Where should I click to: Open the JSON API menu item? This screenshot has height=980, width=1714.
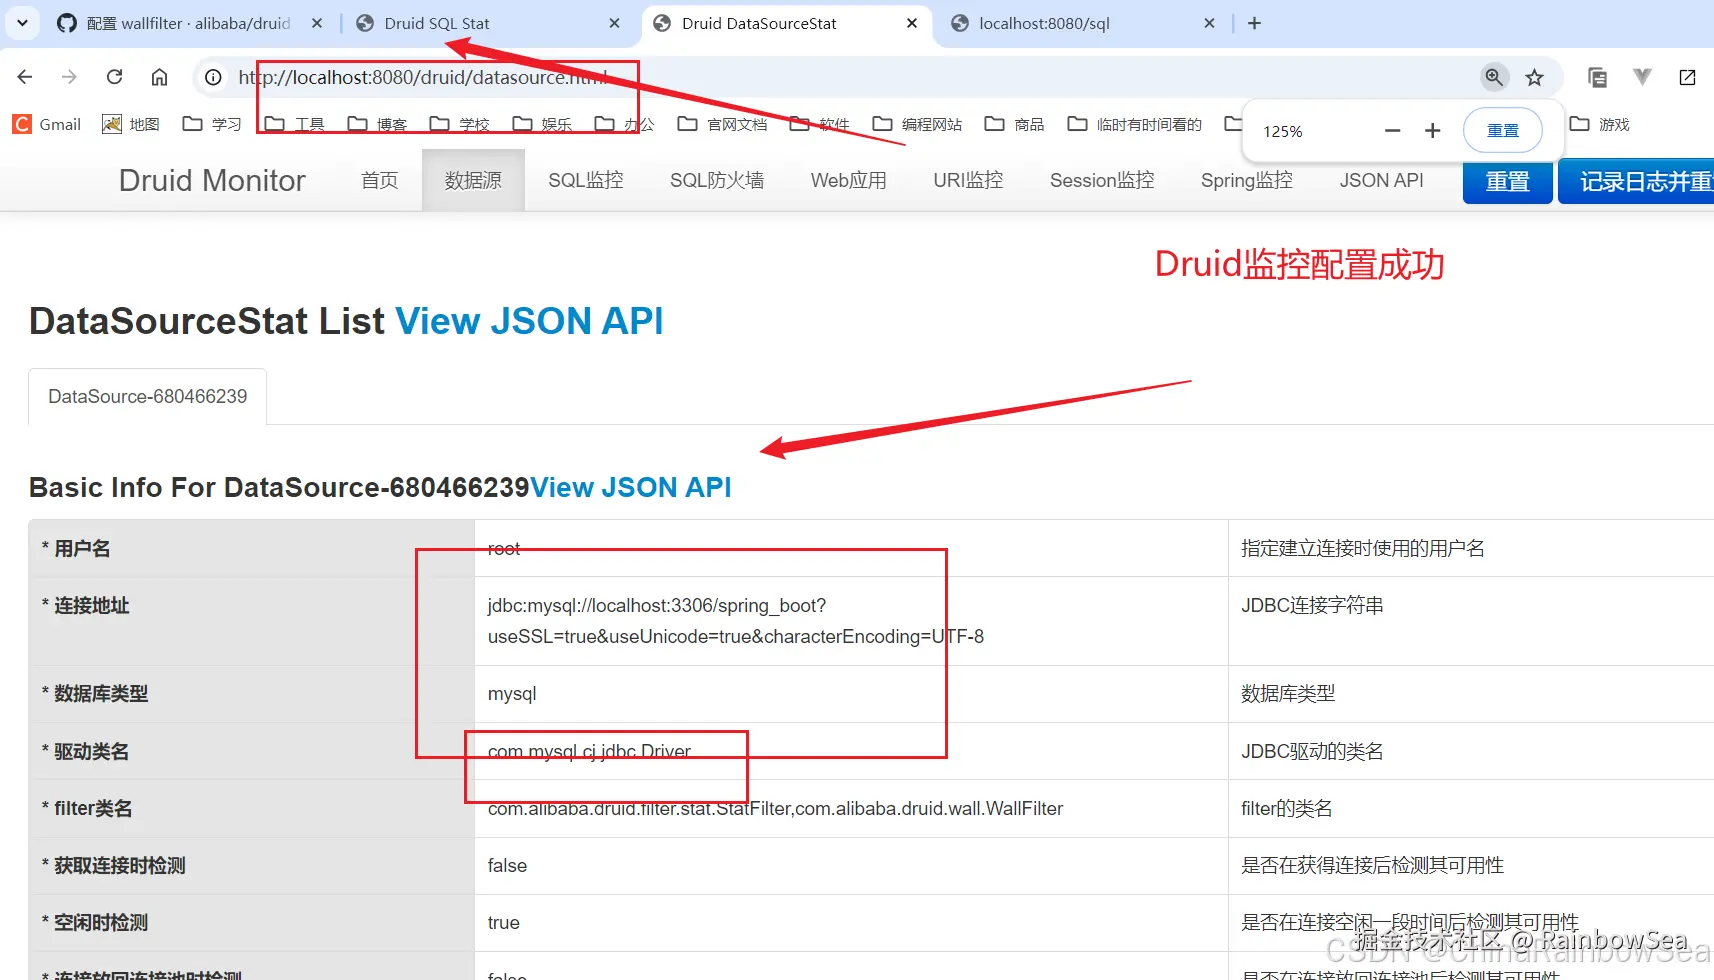[x=1382, y=180]
